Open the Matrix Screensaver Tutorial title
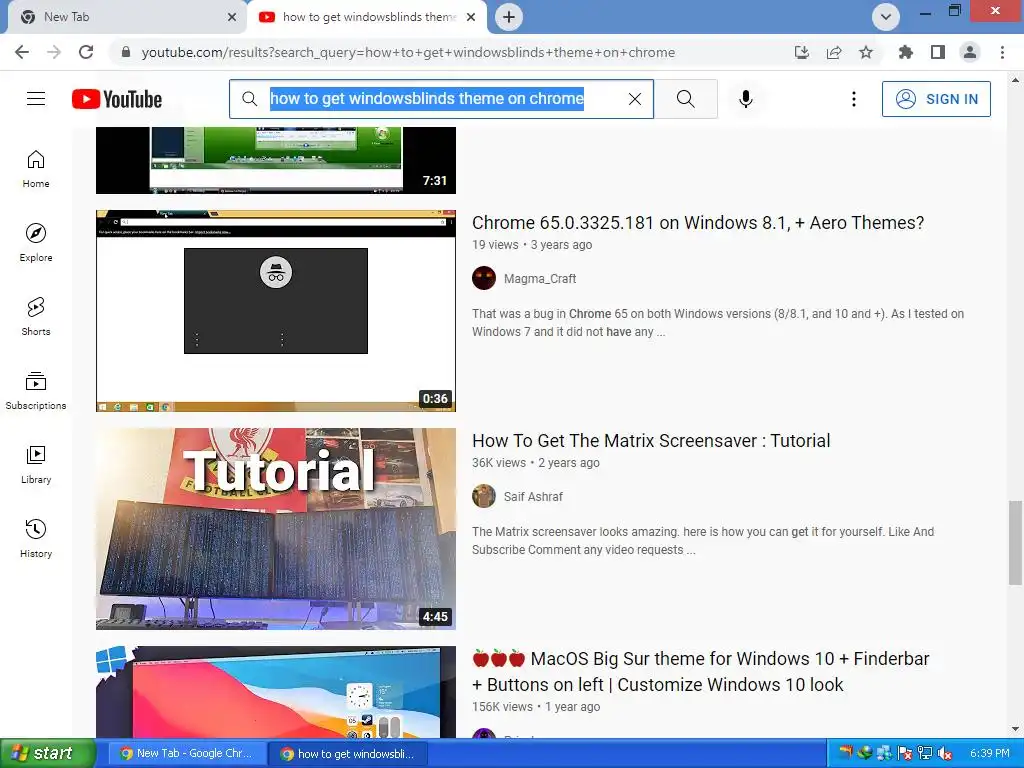The width and height of the screenshot is (1024, 768). tap(651, 441)
